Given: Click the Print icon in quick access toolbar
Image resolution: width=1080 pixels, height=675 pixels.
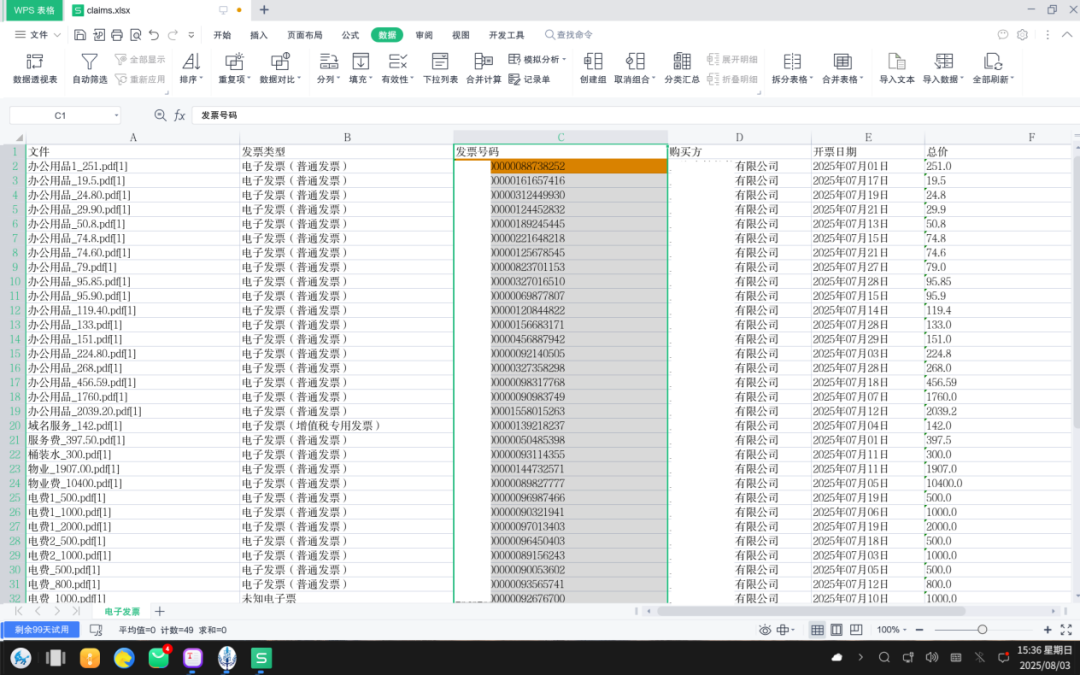Looking at the screenshot, I should click(117, 34).
